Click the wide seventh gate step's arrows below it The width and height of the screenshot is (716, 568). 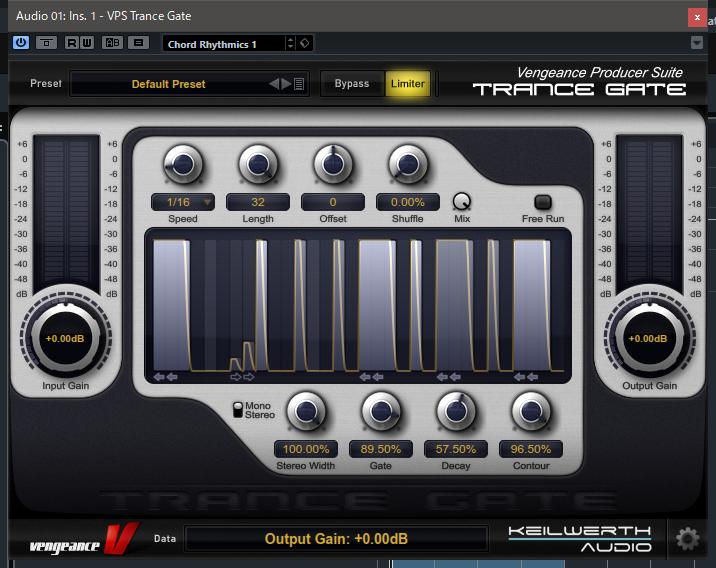pyautogui.click(x=448, y=377)
